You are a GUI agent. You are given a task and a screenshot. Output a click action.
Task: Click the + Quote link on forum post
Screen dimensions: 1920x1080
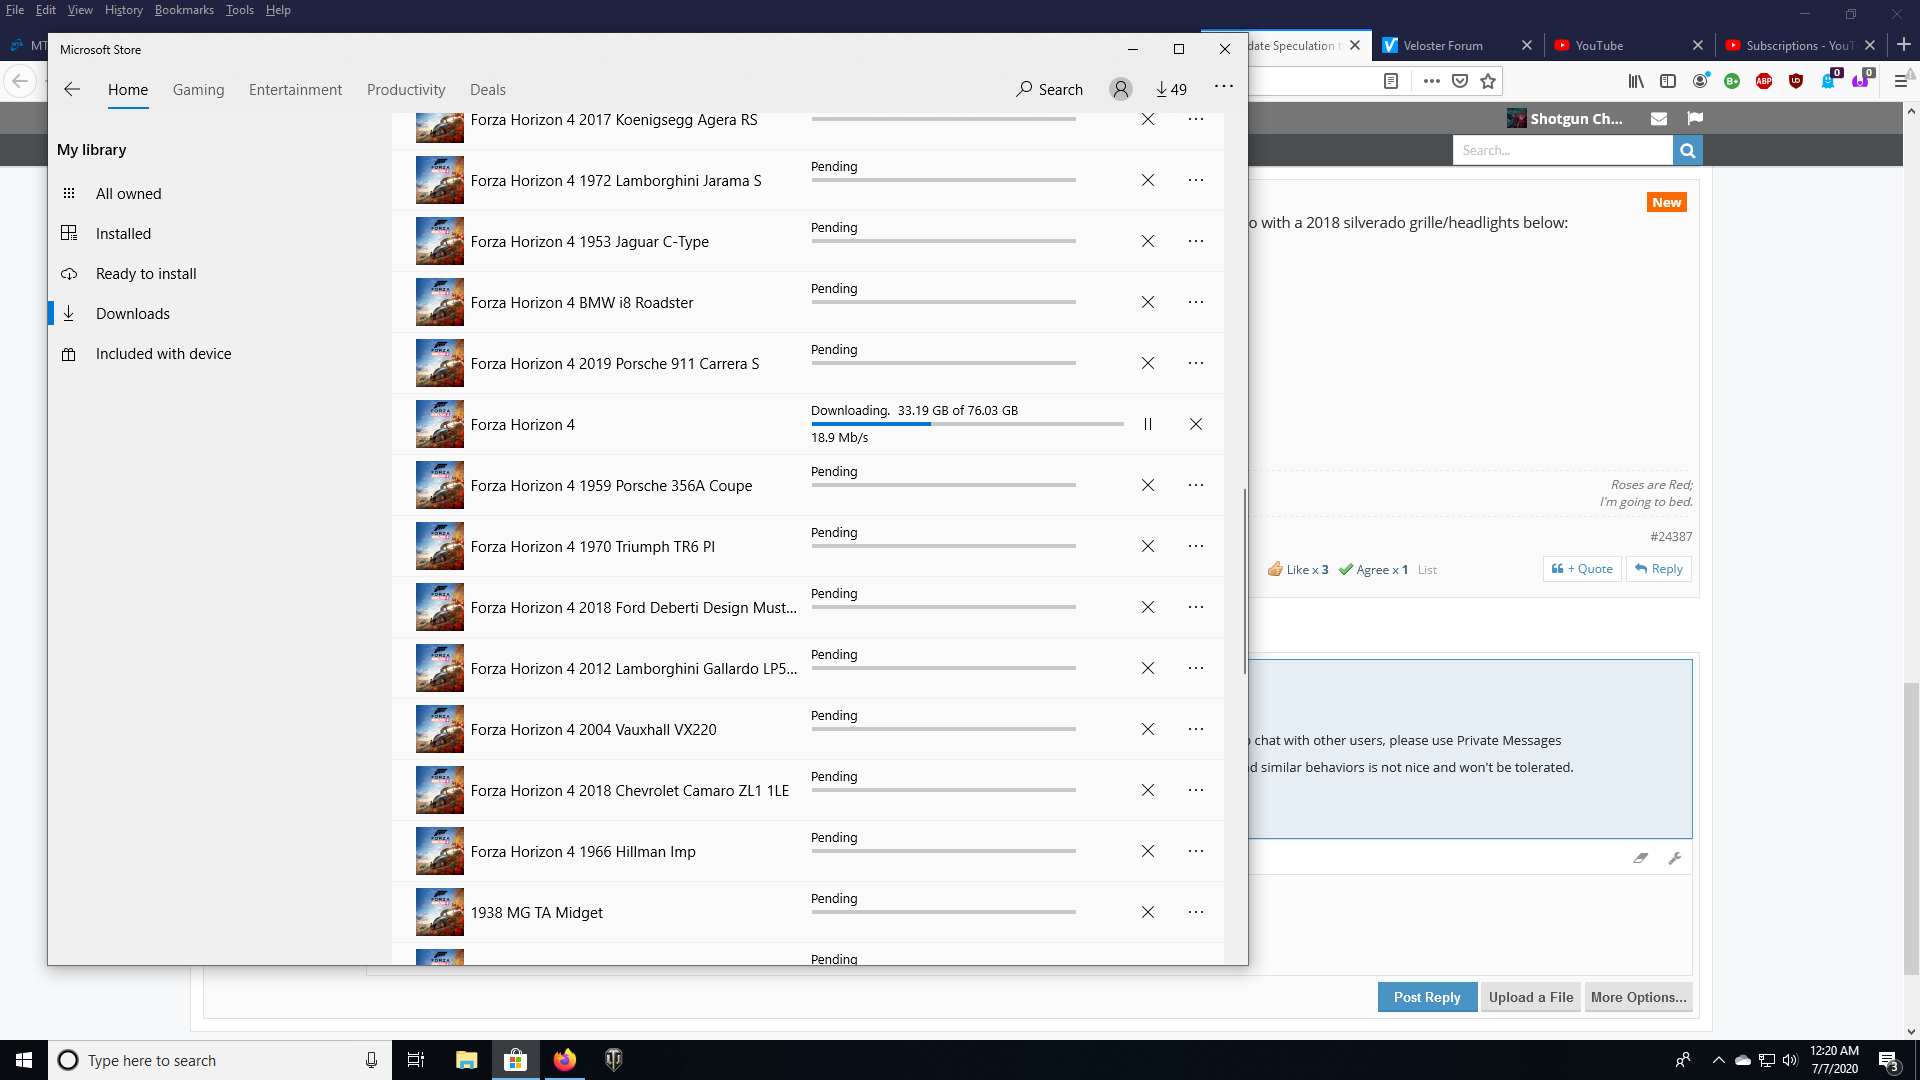click(x=1582, y=568)
